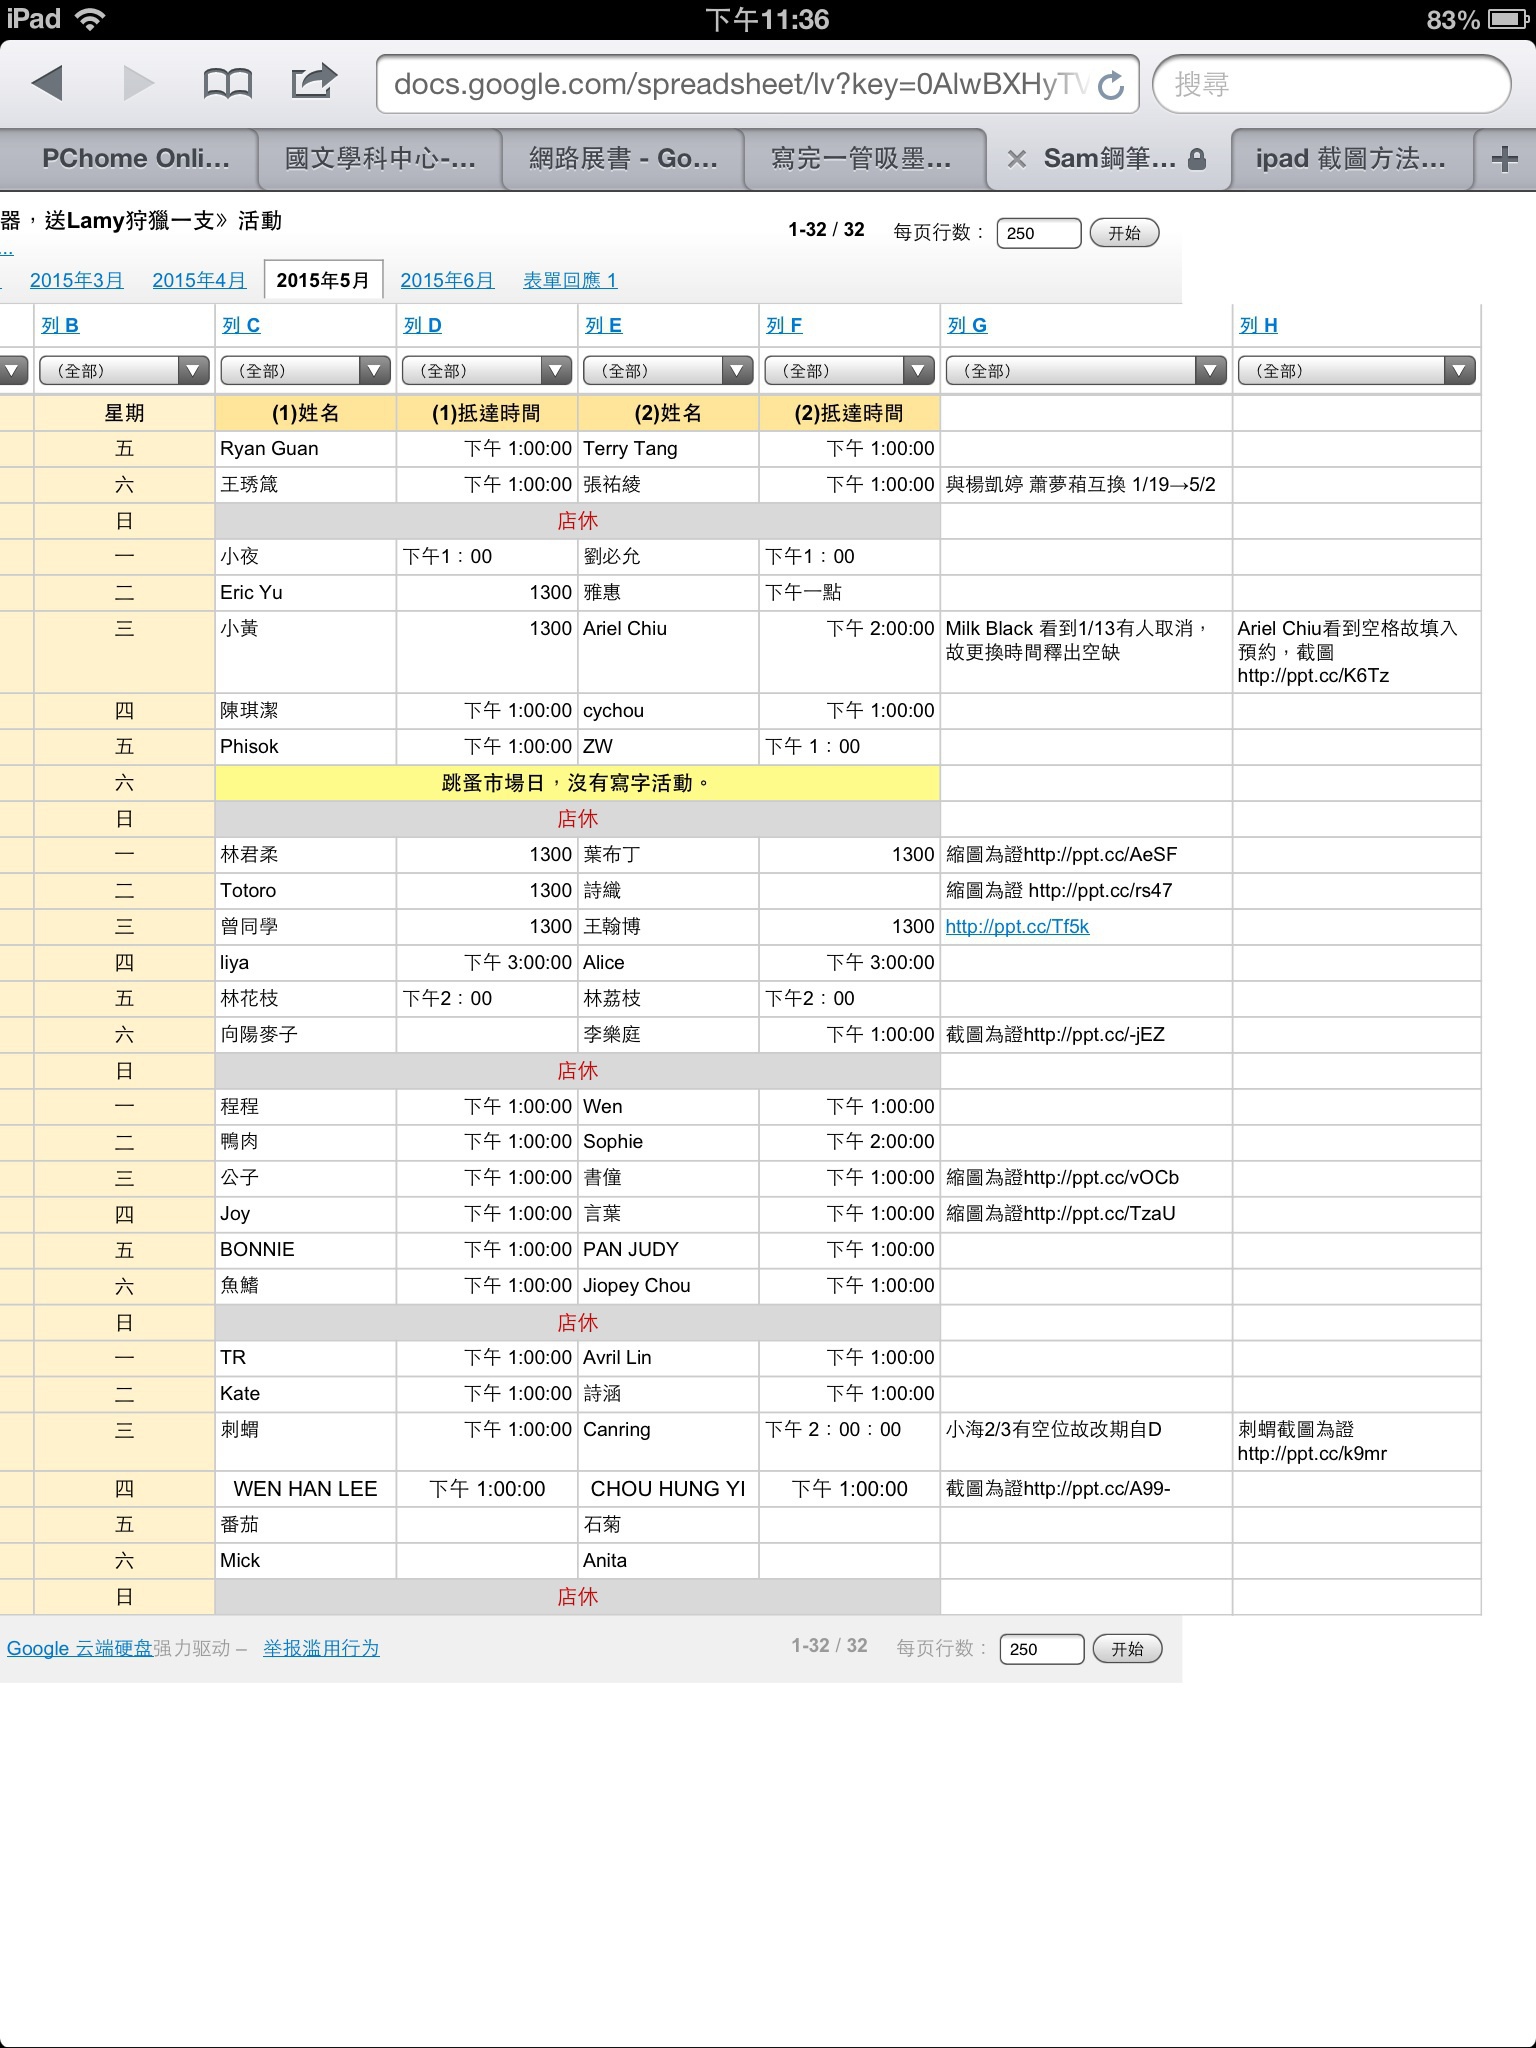Tap the Safari back arrow
The height and width of the screenshot is (2048, 1536).
point(47,83)
